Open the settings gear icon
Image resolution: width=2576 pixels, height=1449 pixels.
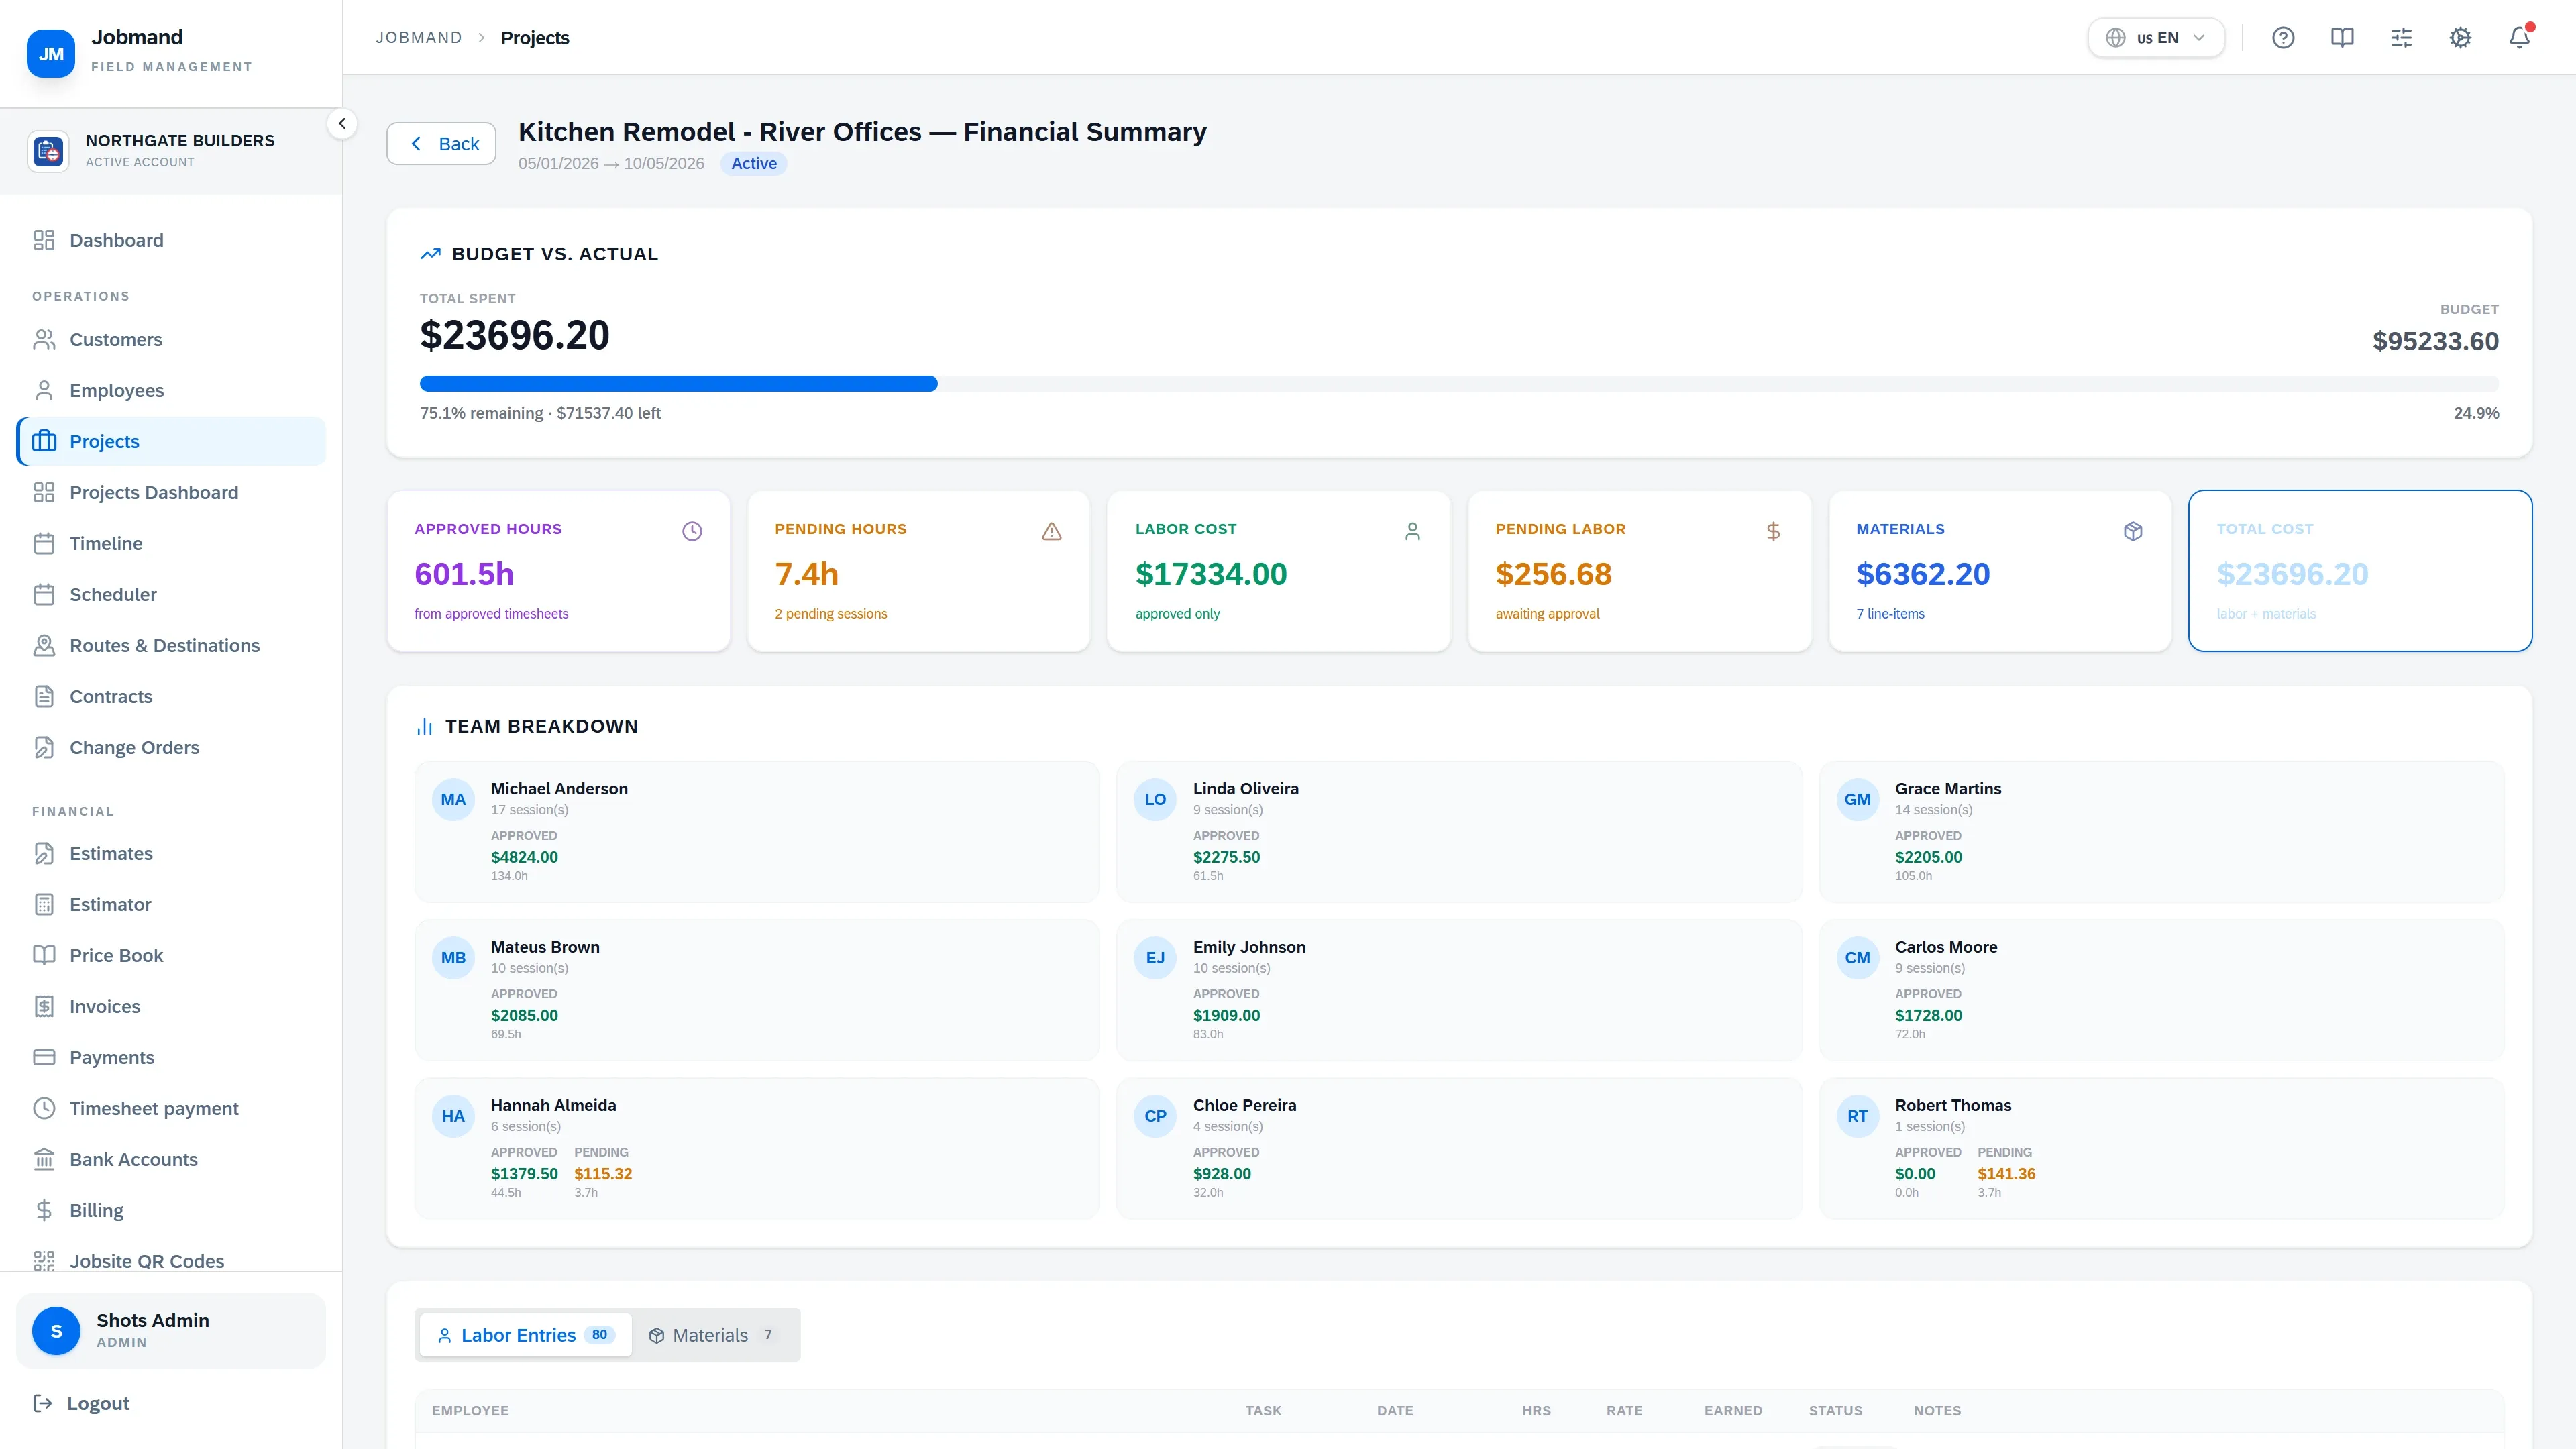coord(2460,38)
